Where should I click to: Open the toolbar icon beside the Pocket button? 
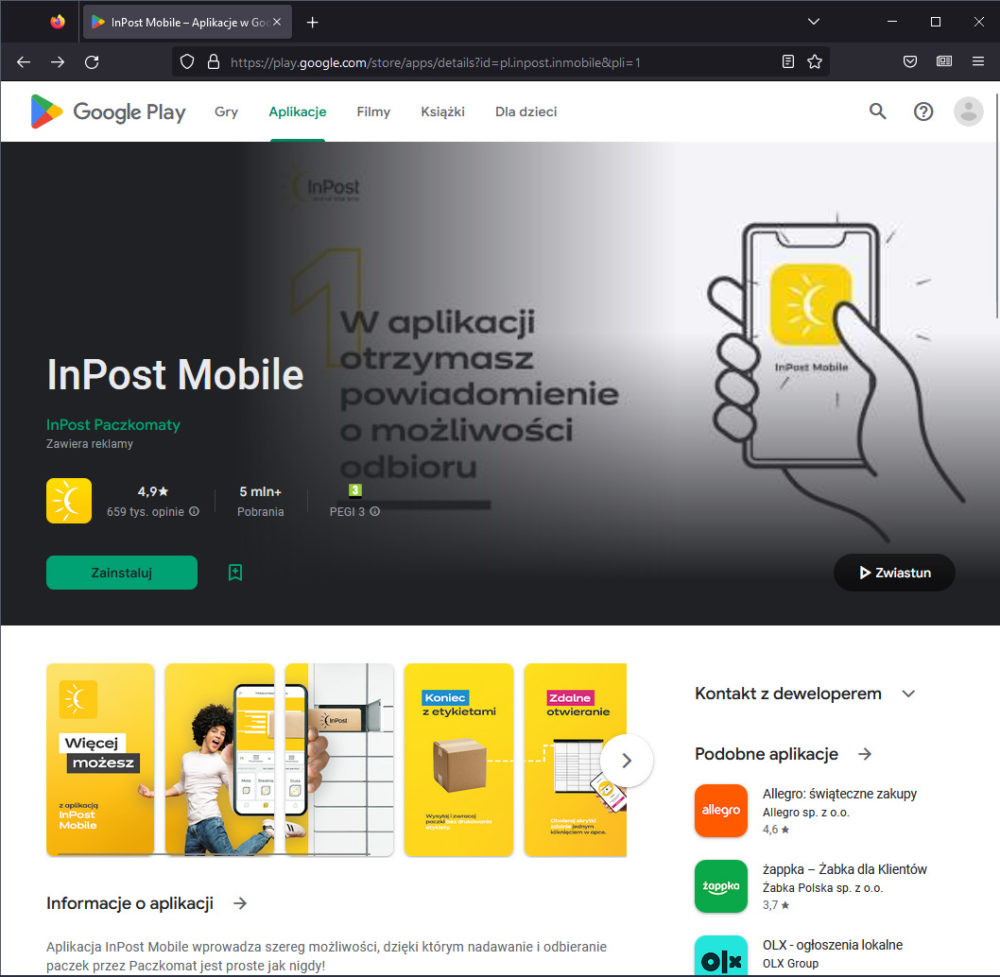[x=944, y=62]
